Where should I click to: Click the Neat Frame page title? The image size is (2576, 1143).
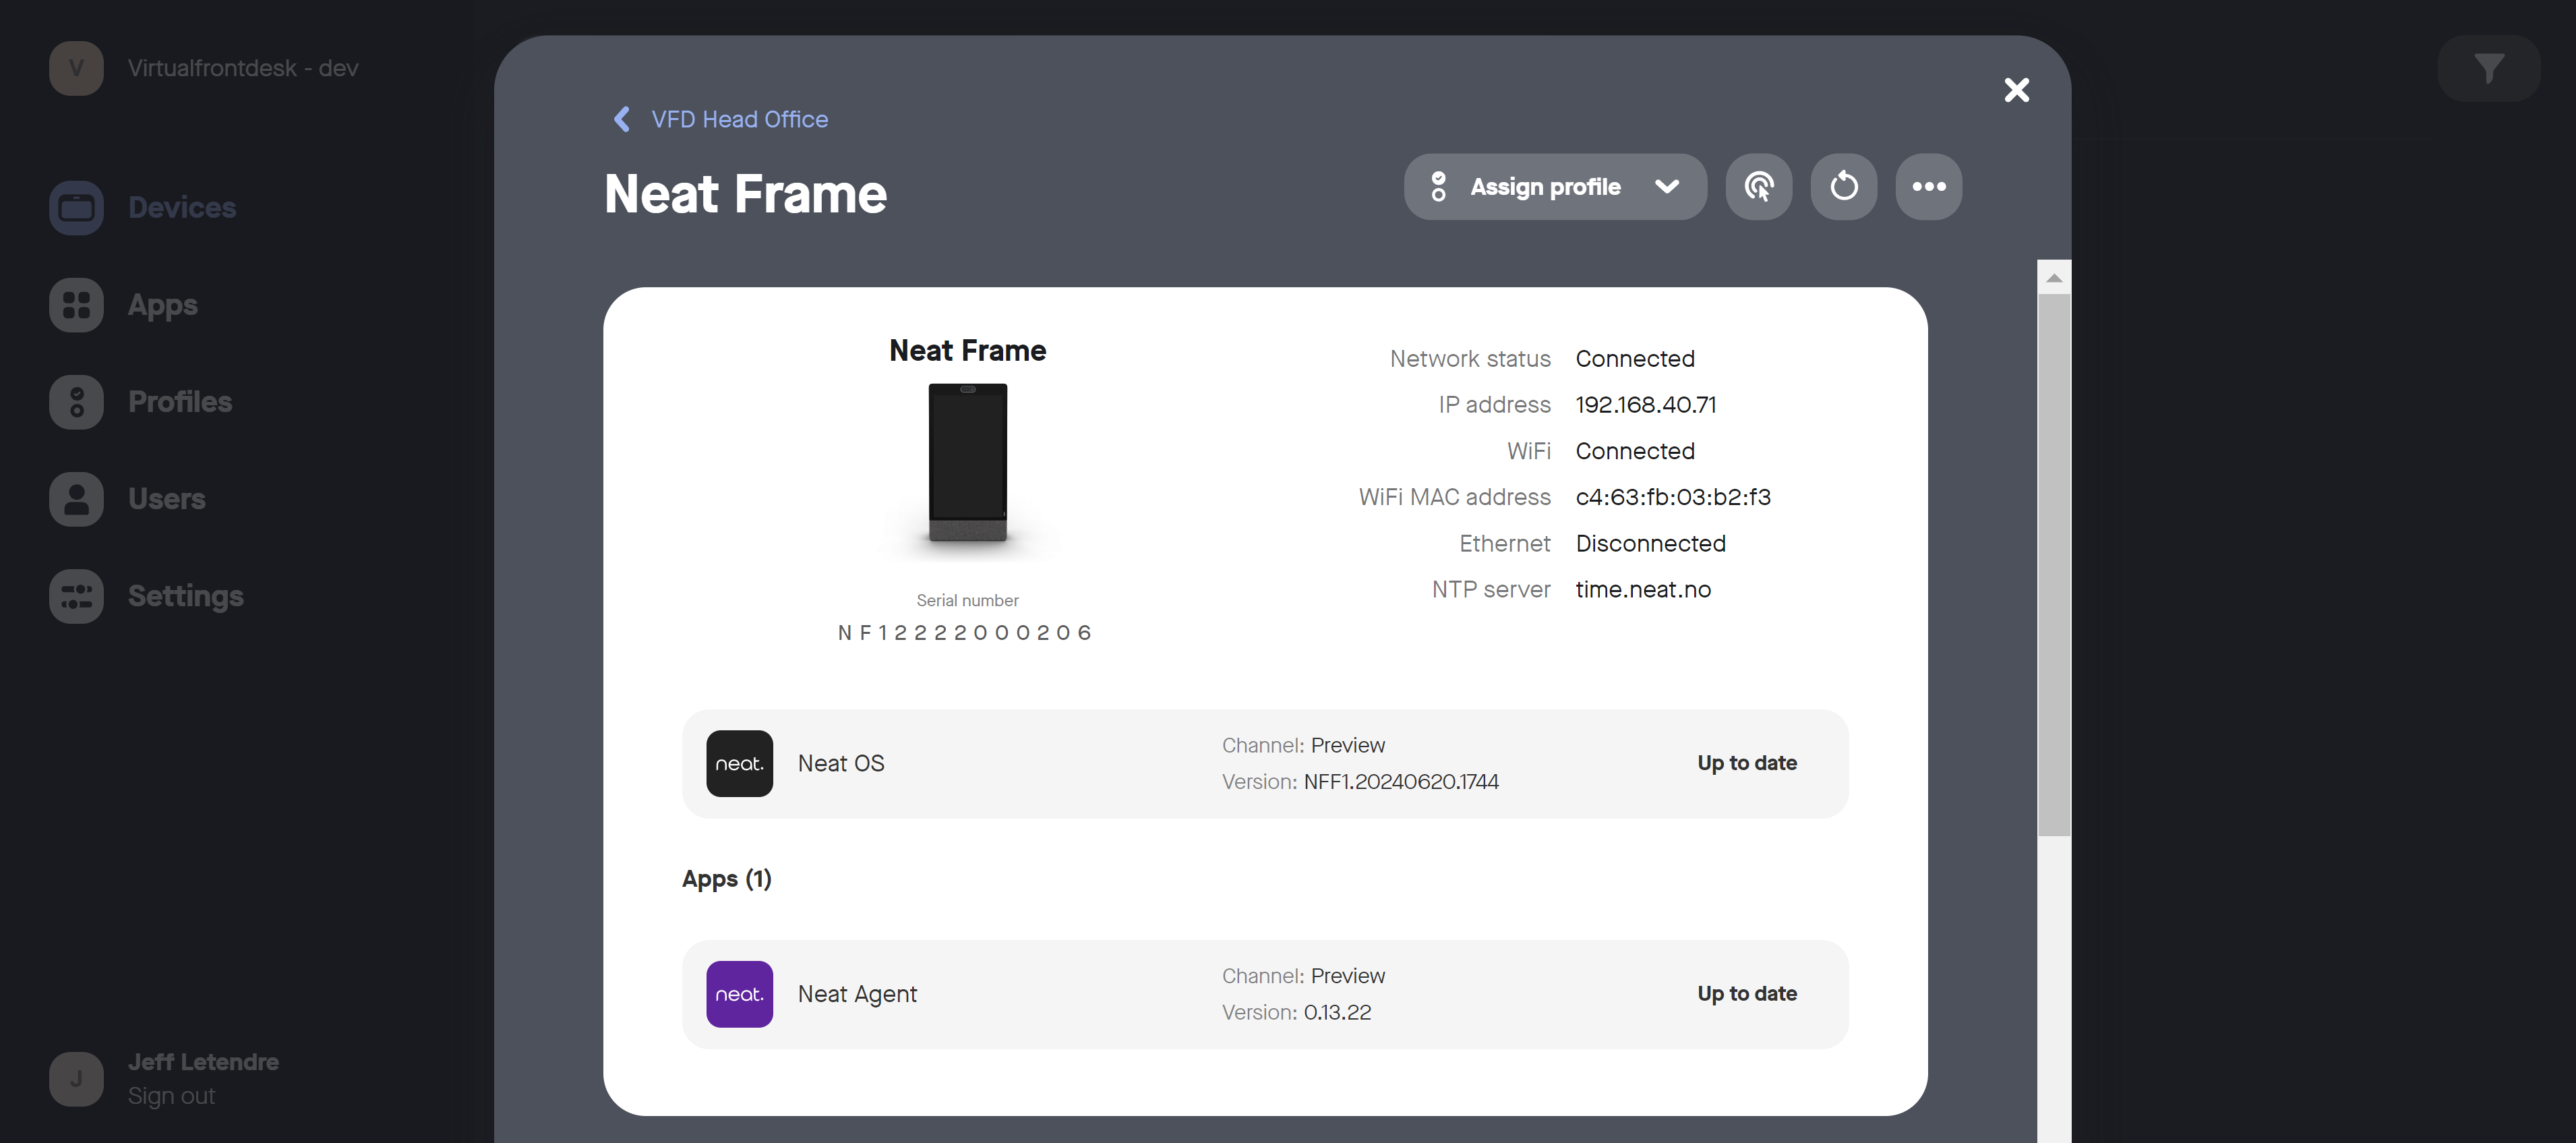(746, 194)
